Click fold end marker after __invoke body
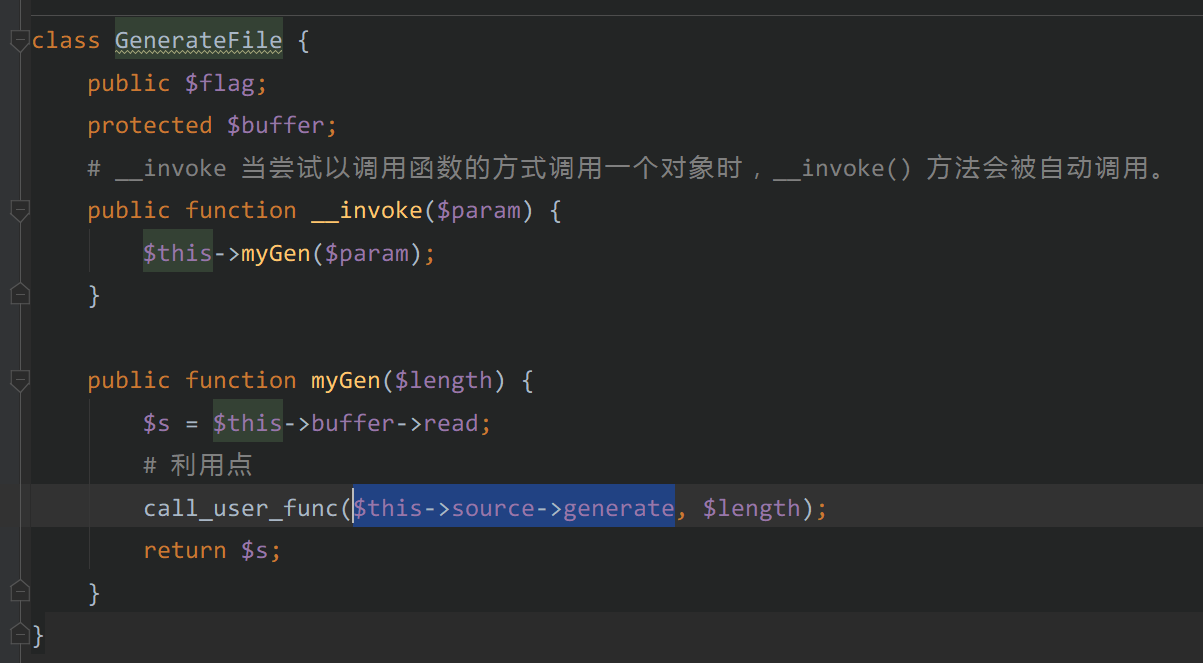 (x=19, y=294)
